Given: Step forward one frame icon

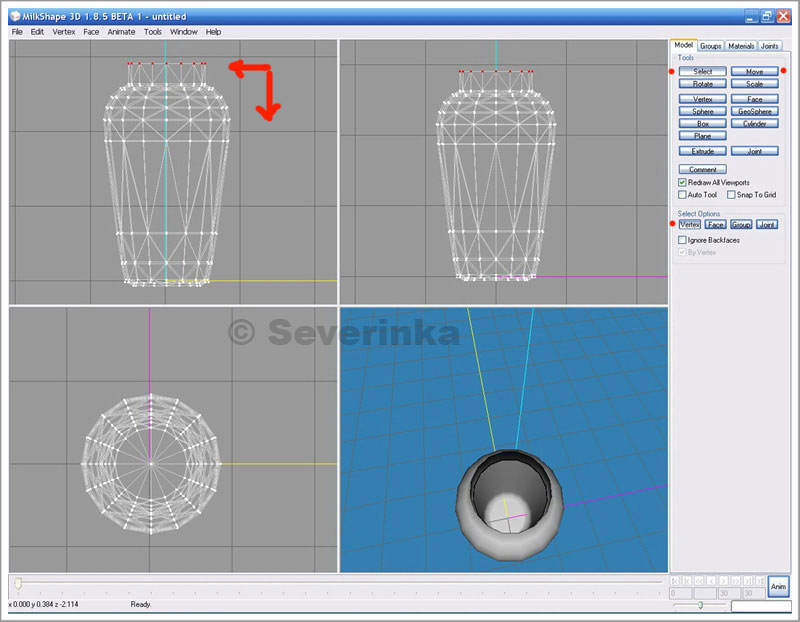Looking at the screenshot, I should [x=723, y=581].
